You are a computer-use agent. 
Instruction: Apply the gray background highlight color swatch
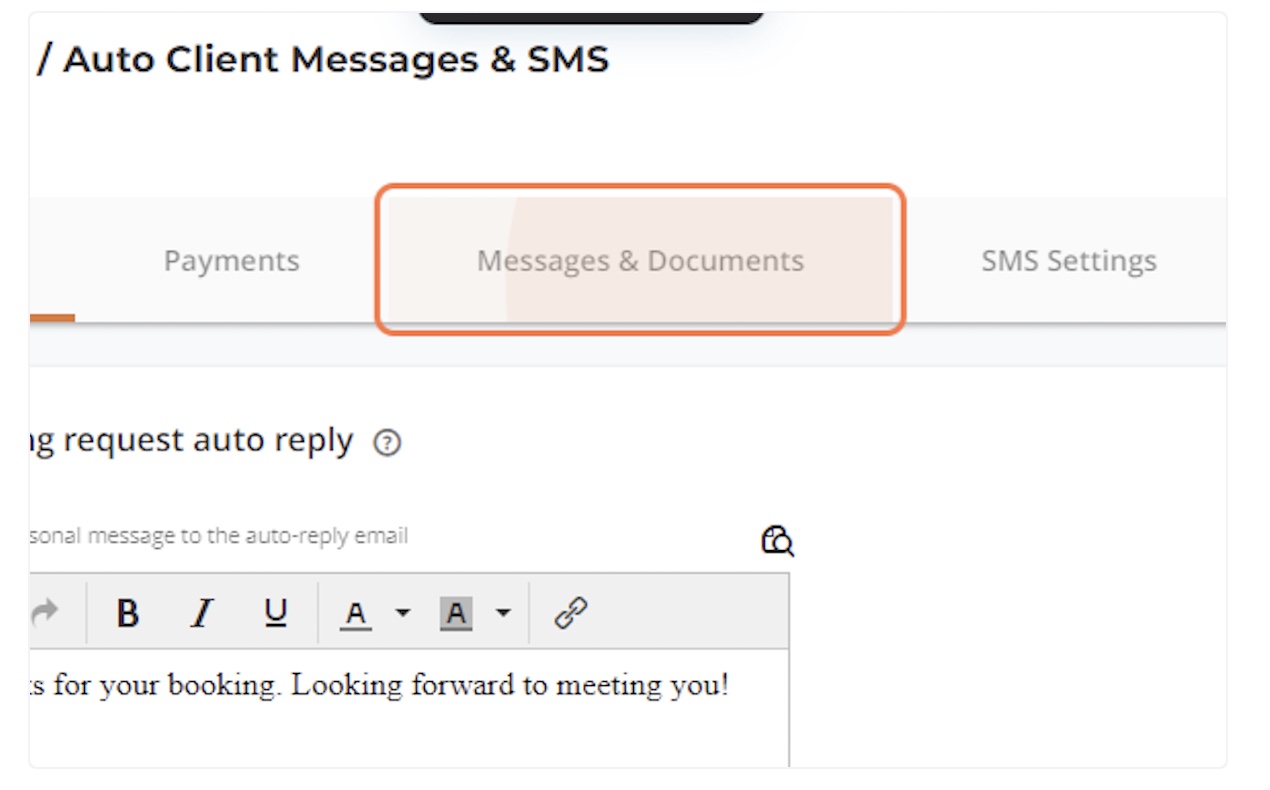tap(456, 612)
